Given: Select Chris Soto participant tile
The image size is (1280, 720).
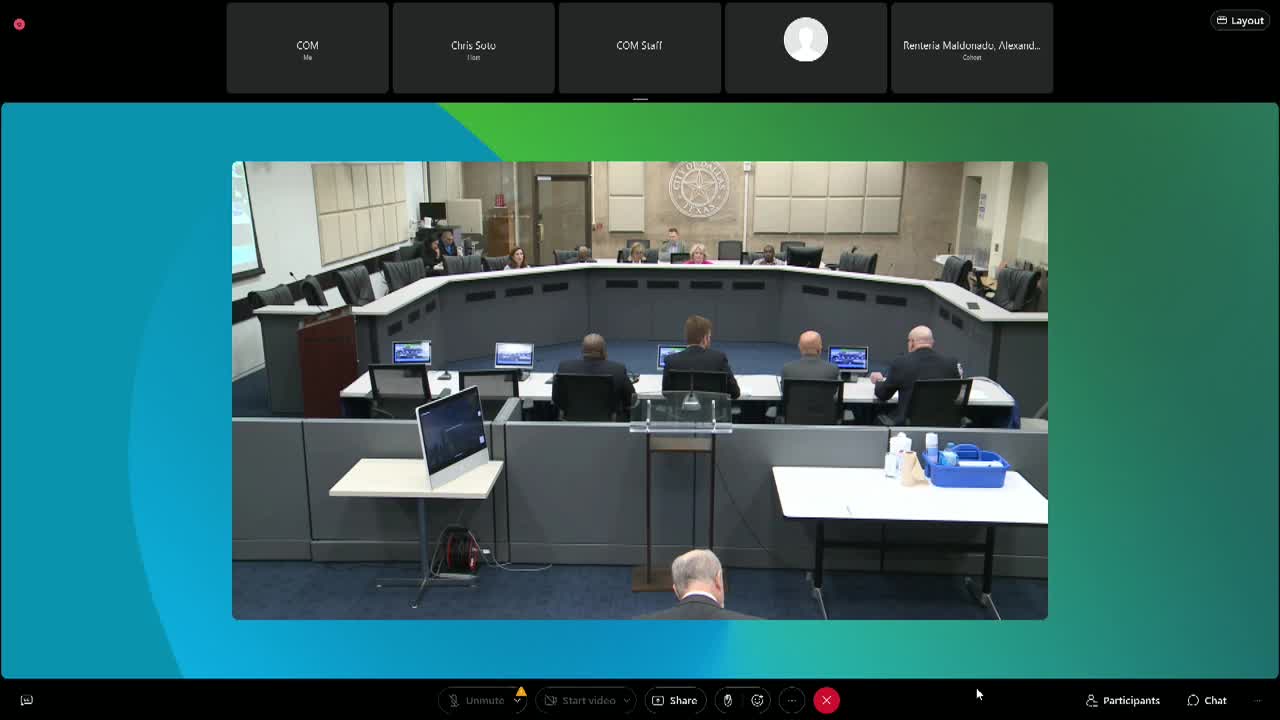Looking at the screenshot, I should pos(473,48).
